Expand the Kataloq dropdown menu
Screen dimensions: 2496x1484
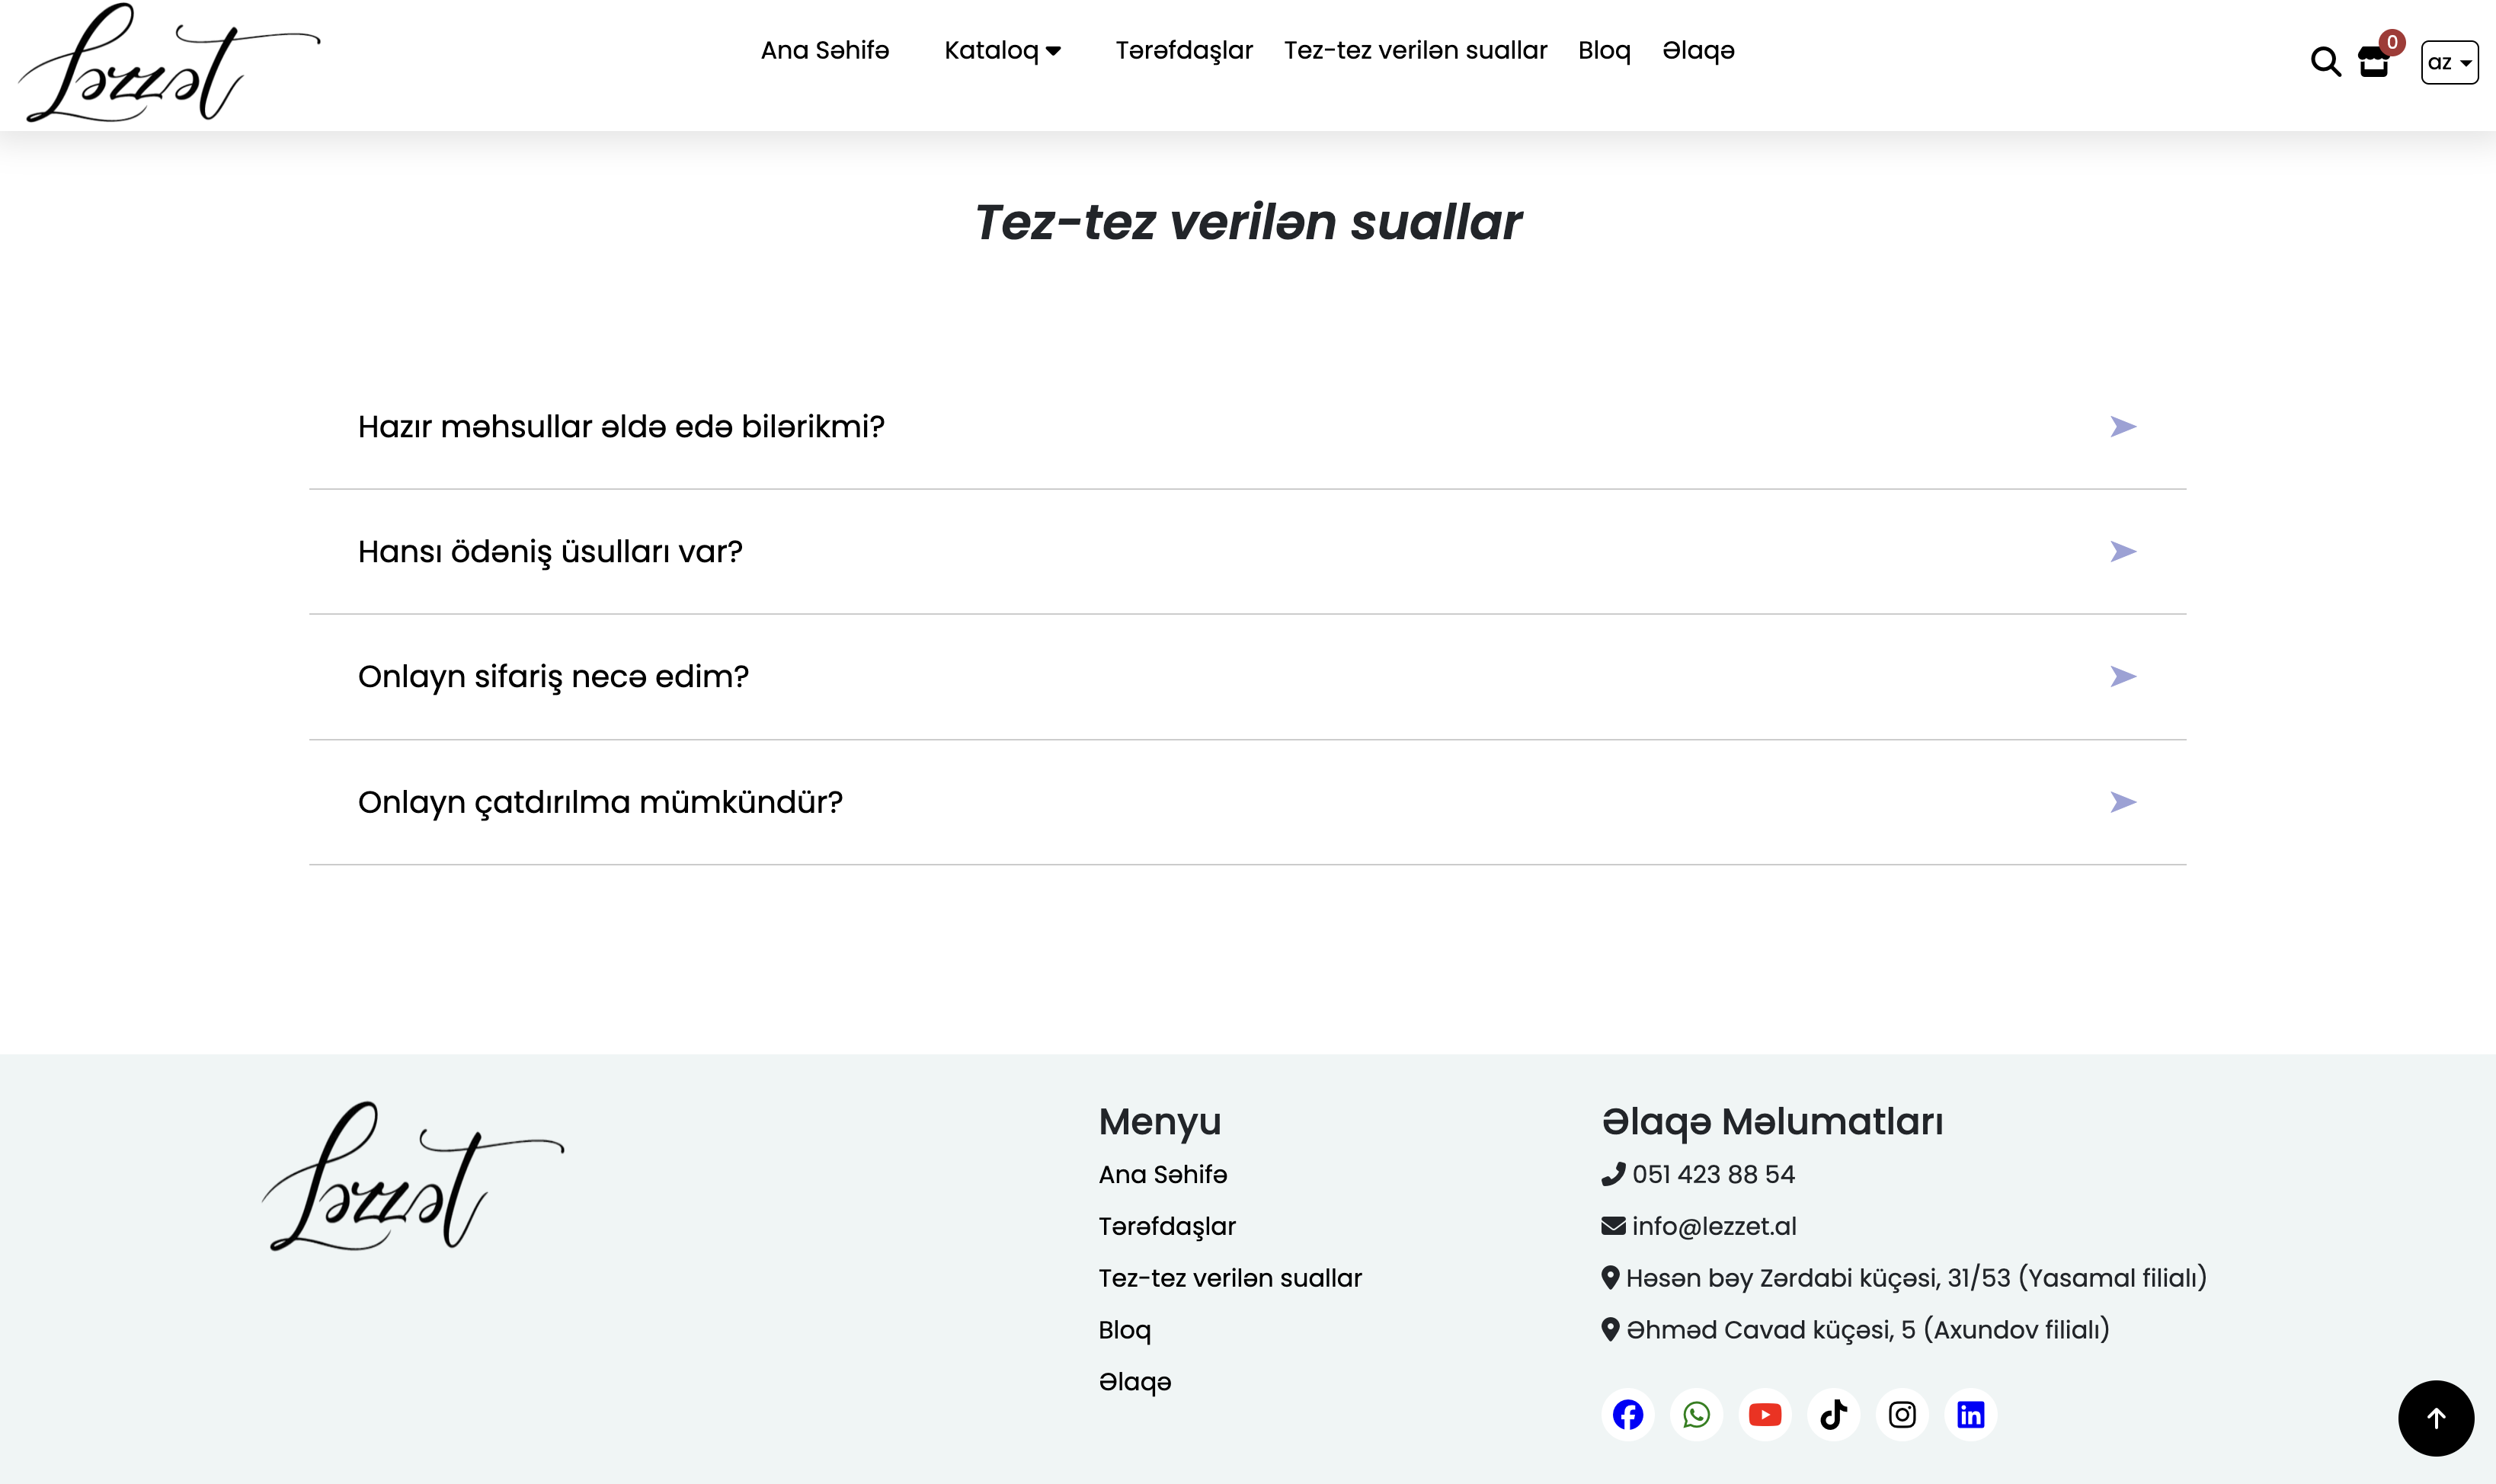(x=1002, y=50)
